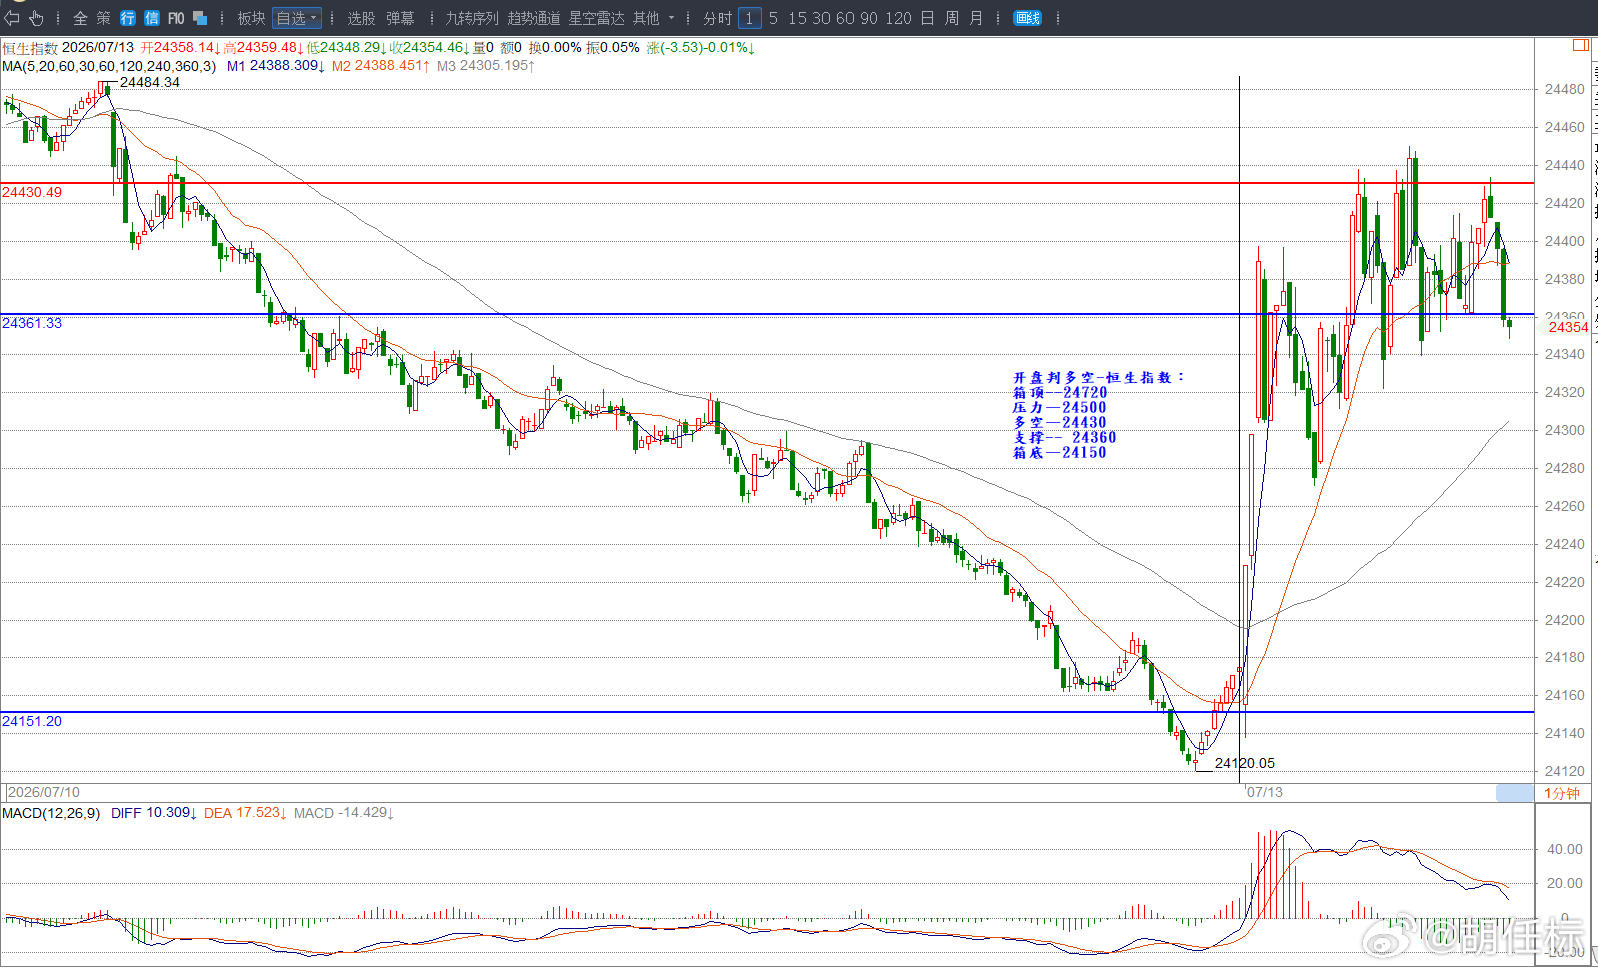Select 趋势通道 indicator

click(x=534, y=18)
